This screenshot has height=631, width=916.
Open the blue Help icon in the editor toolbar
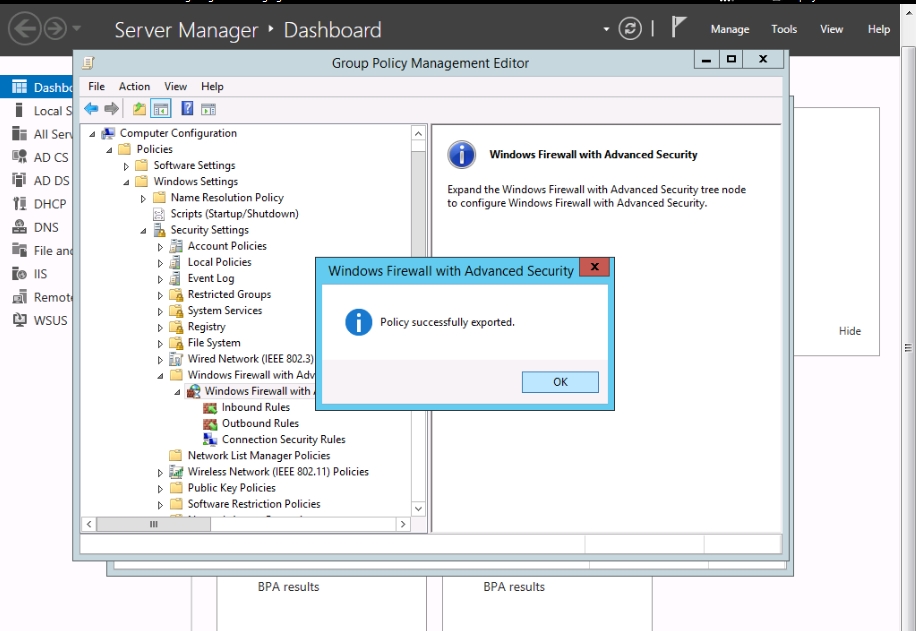click(x=187, y=109)
